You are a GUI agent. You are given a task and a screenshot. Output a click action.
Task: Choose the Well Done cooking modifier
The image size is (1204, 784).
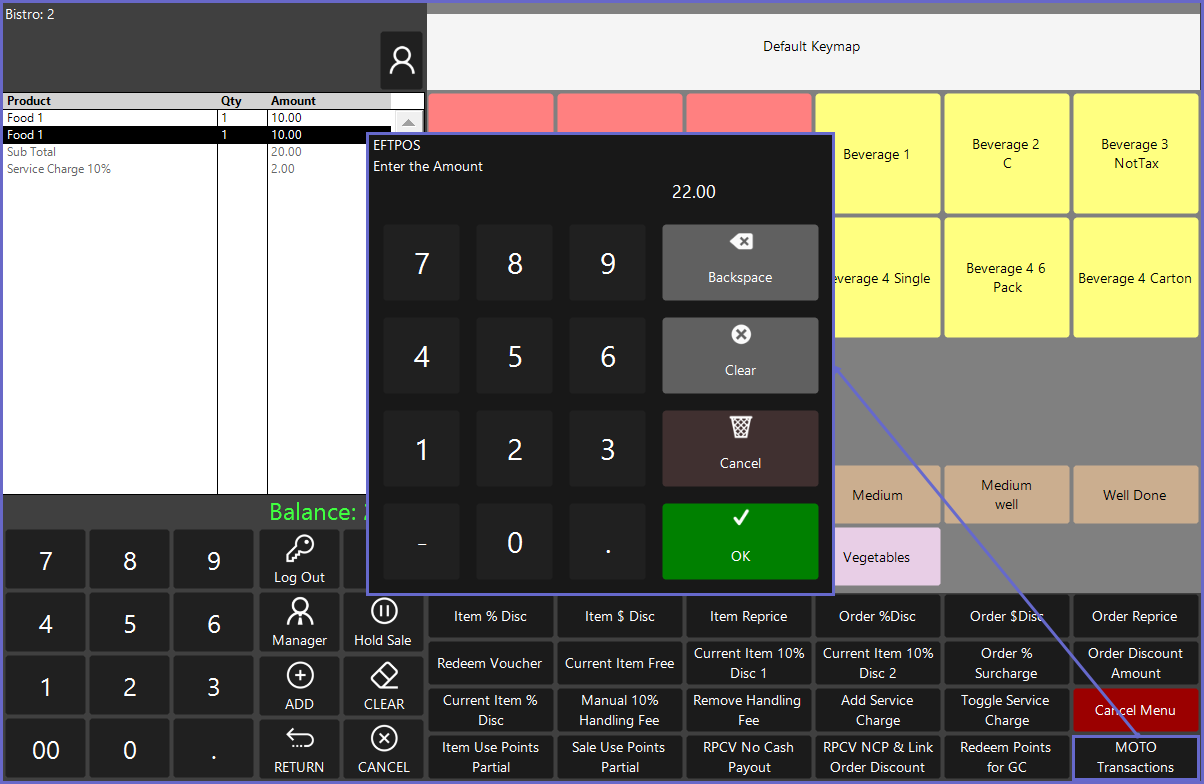(x=1135, y=495)
